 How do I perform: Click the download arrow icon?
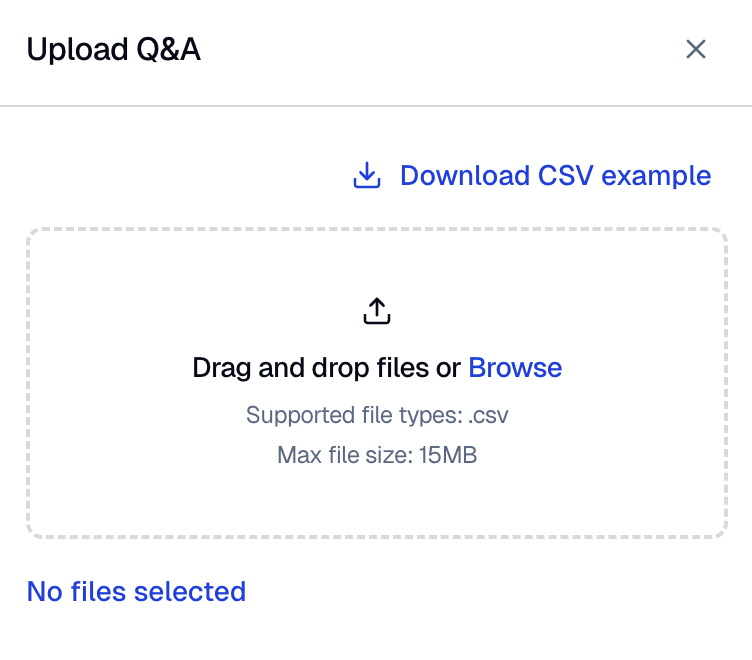367,175
